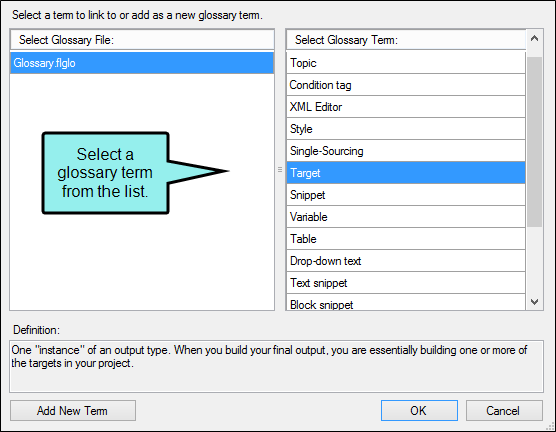
Task: Choose the XML Editor term
Action: [406, 107]
